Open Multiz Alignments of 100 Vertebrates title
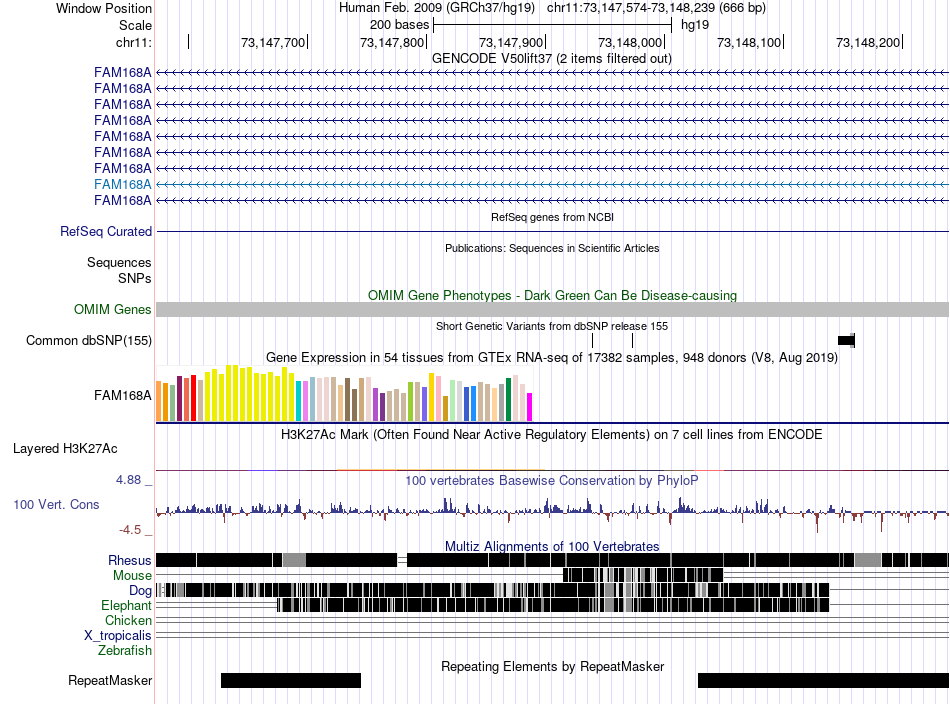This screenshot has width=950, height=704. tap(552, 546)
